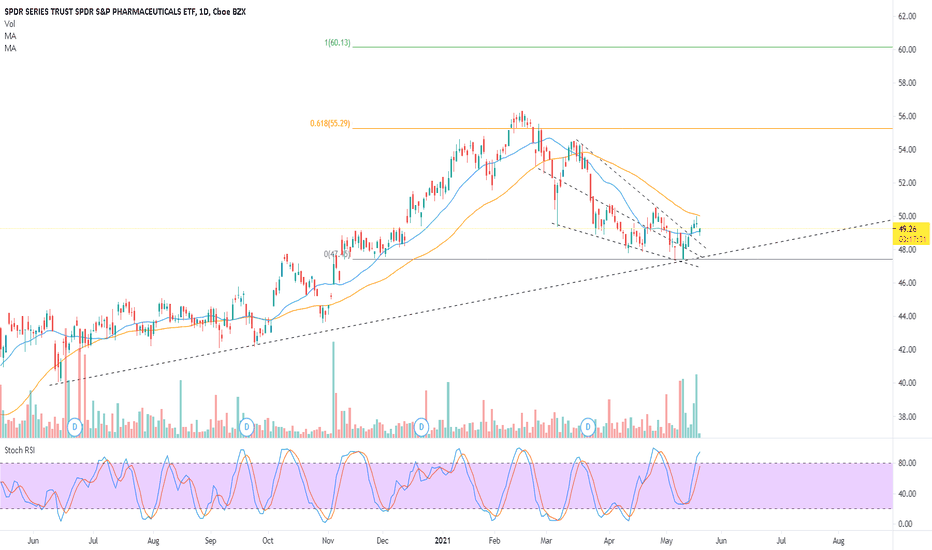Click 50.00 on the price axis
Screen dimensions: 932x550
(907, 216)
